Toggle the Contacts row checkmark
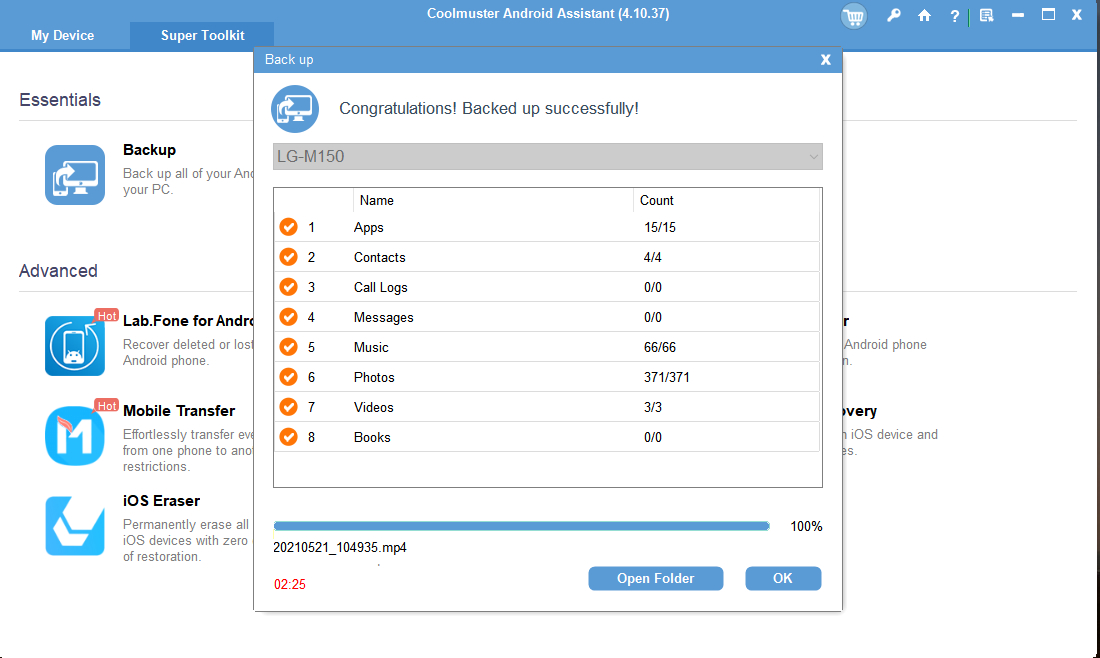The width and height of the screenshot is (1100, 658). click(x=288, y=257)
